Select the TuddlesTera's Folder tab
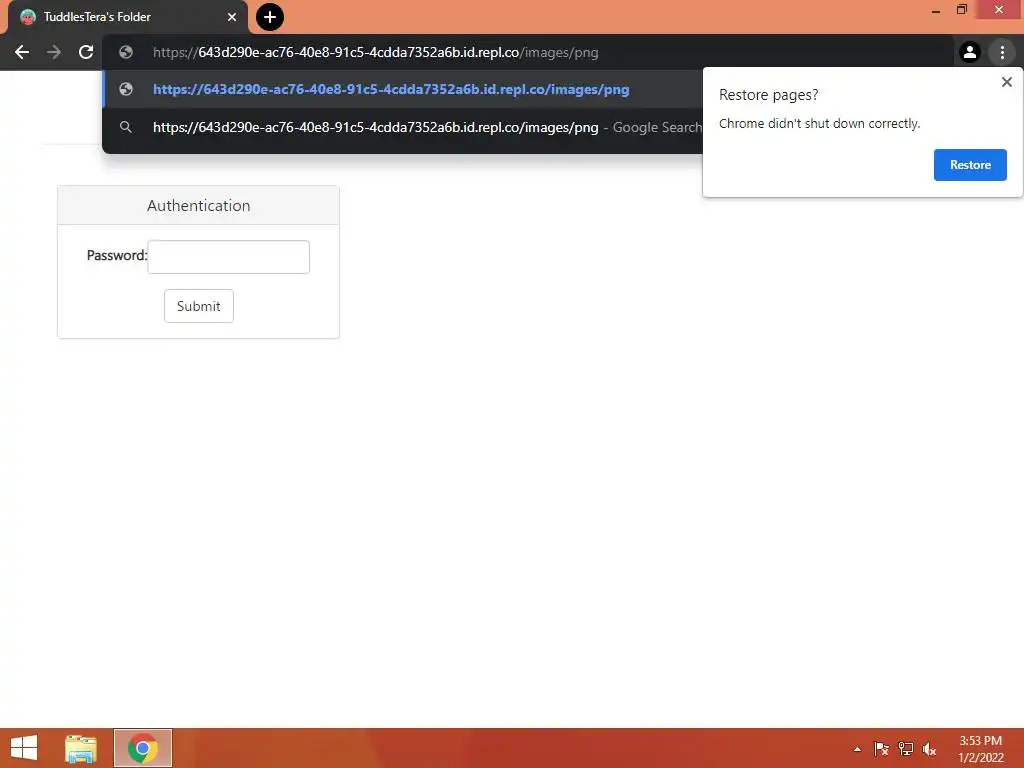Viewport: 1024px width, 768px height. [128, 17]
